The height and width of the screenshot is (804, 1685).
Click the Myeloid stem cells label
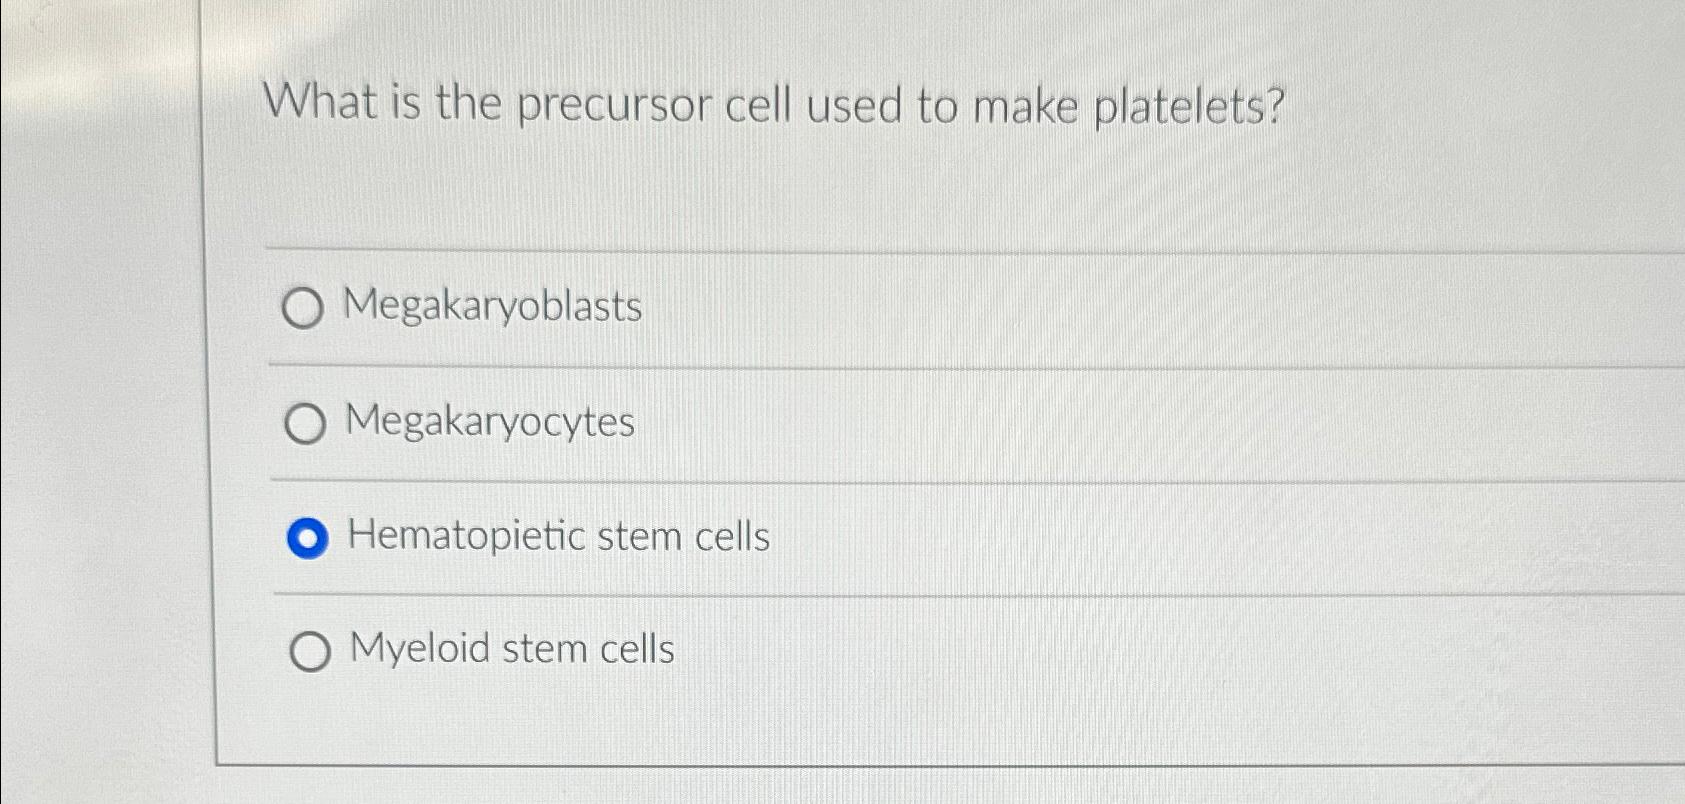[514, 649]
